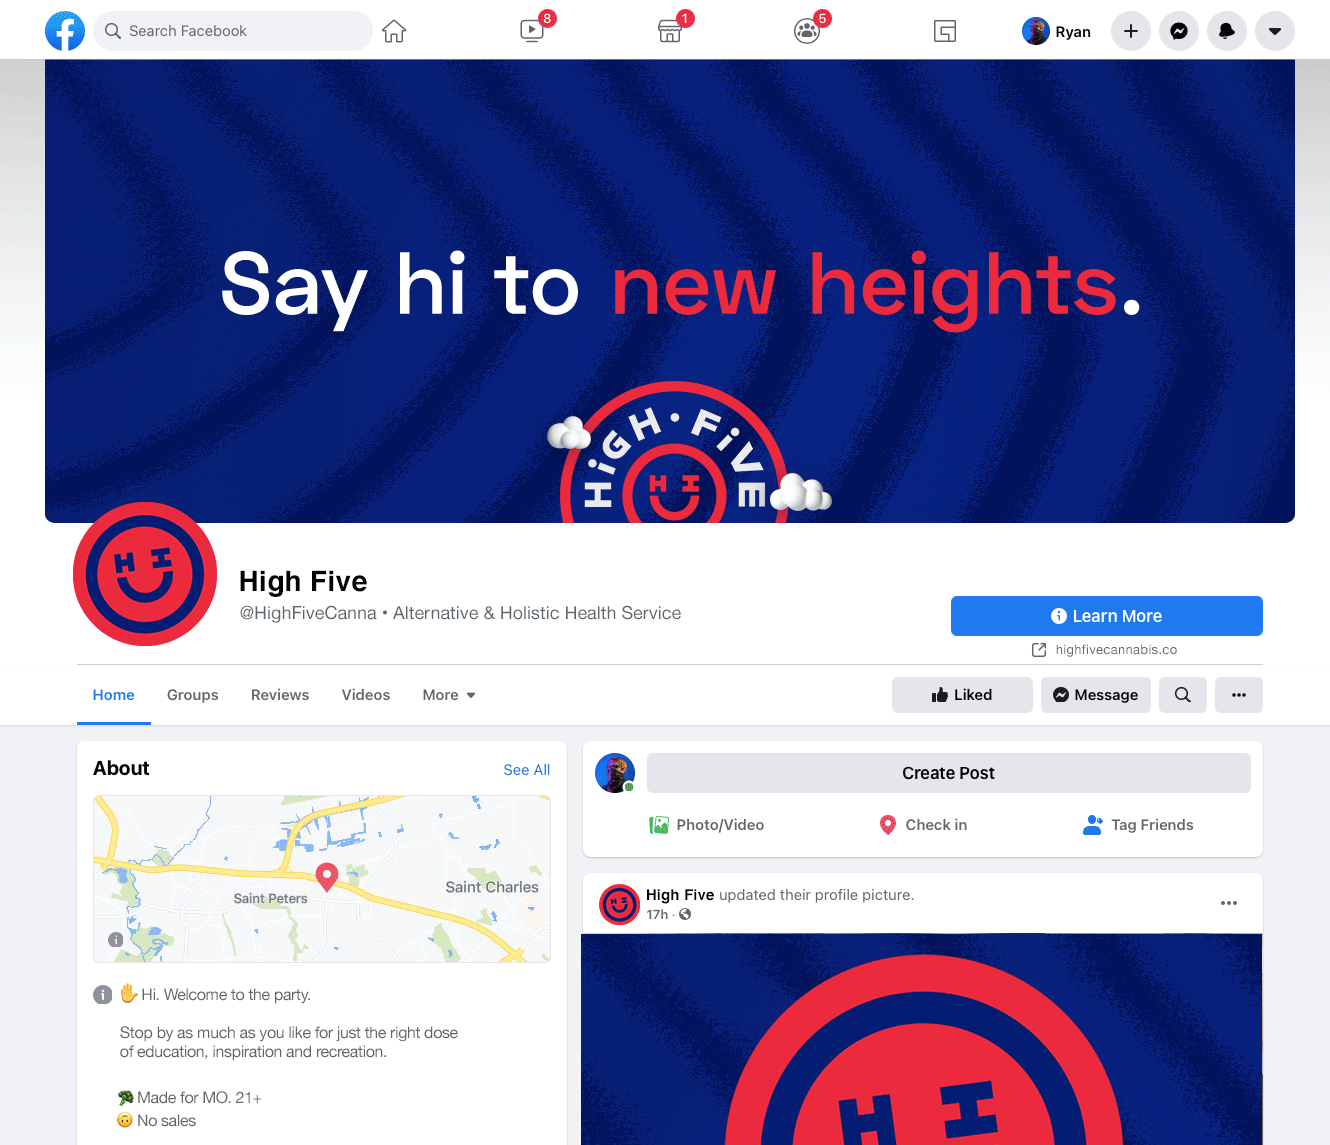The width and height of the screenshot is (1330, 1145).
Task: Search this page with magnifier icon
Action: coord(1183,695)
